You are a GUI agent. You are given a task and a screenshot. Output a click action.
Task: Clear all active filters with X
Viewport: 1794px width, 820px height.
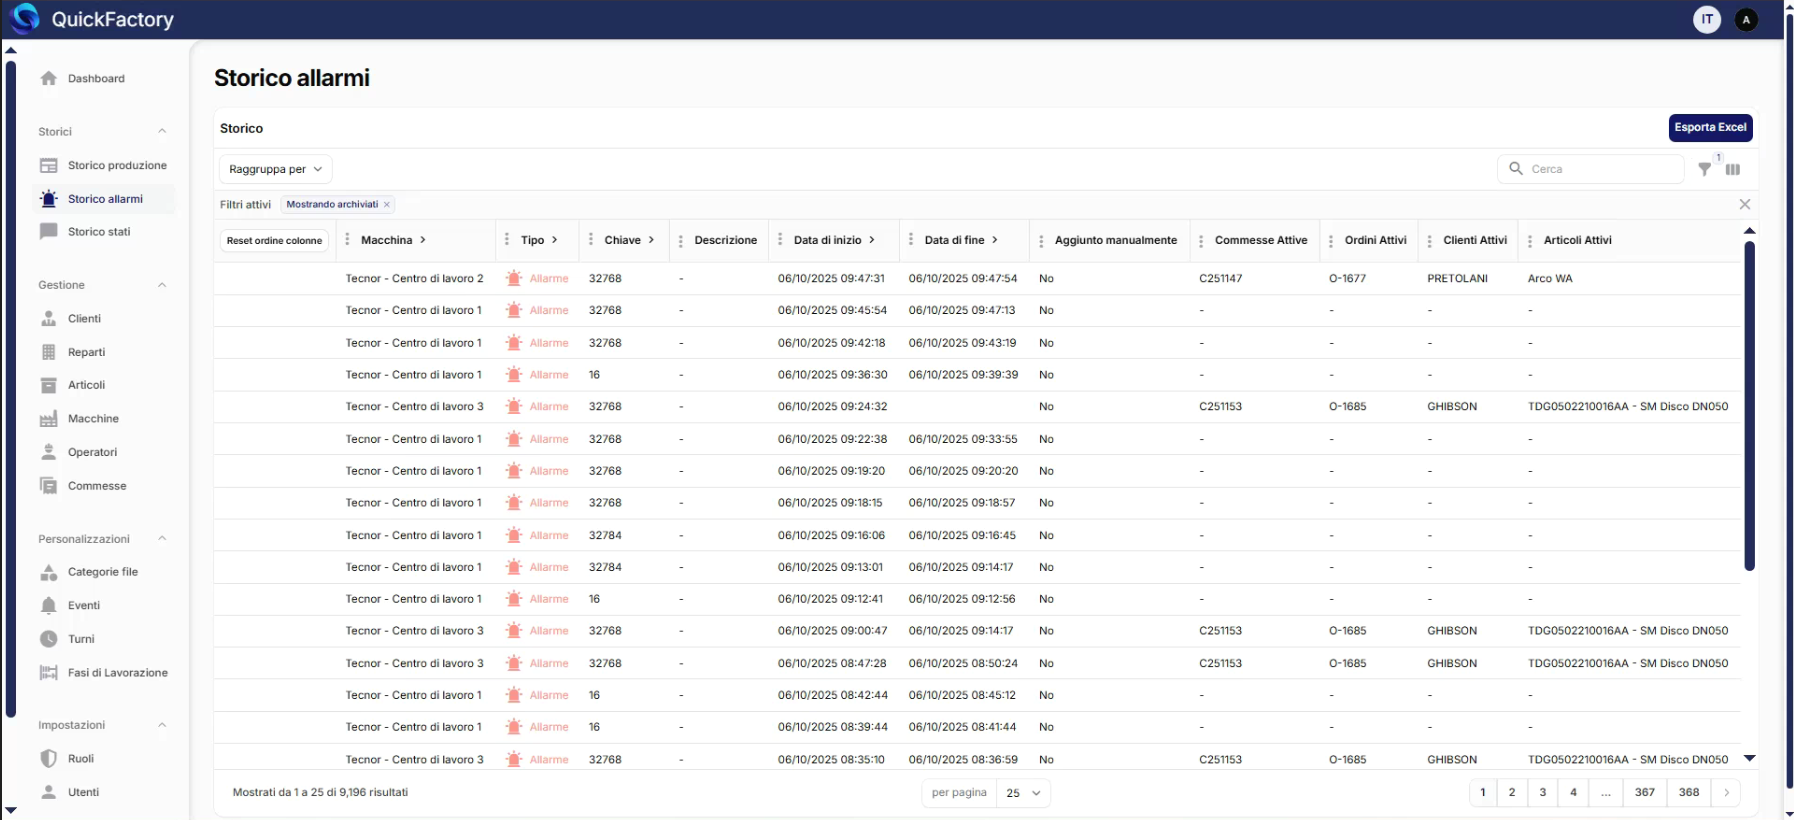coord(1744,205)
